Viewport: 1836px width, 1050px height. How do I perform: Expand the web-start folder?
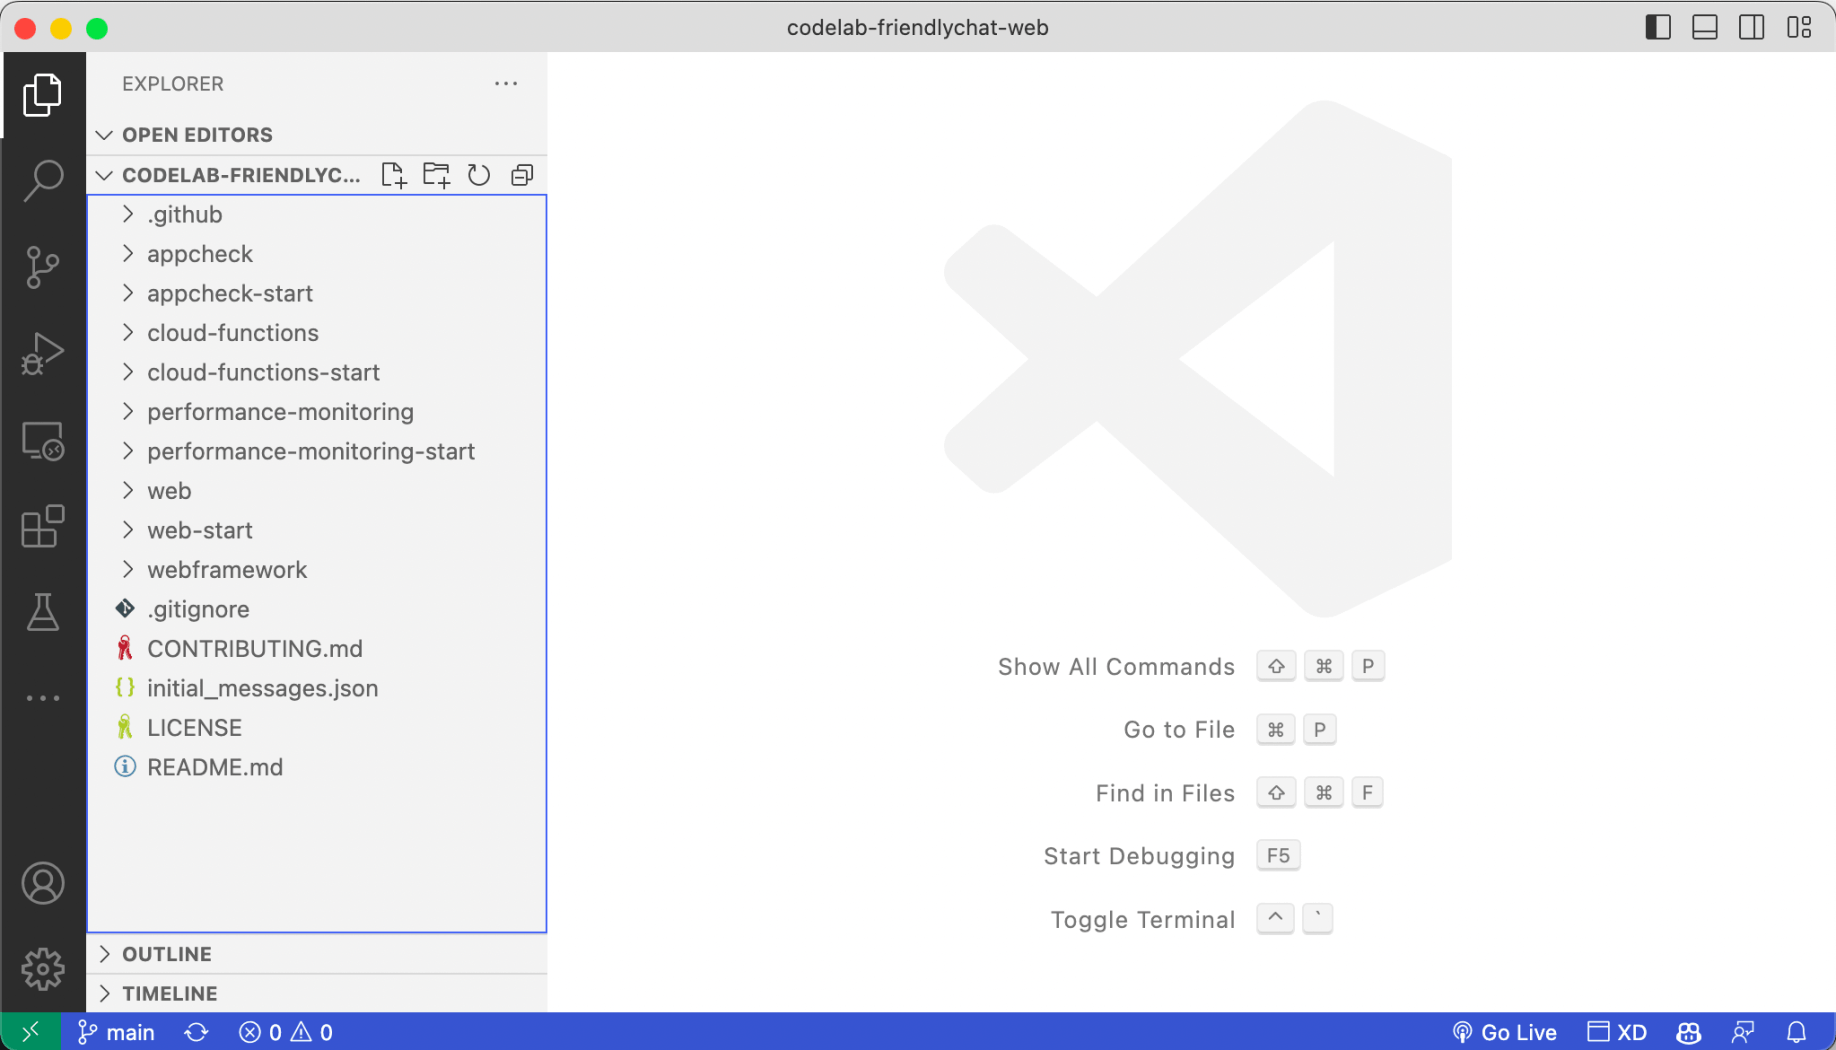coord(317,531)
